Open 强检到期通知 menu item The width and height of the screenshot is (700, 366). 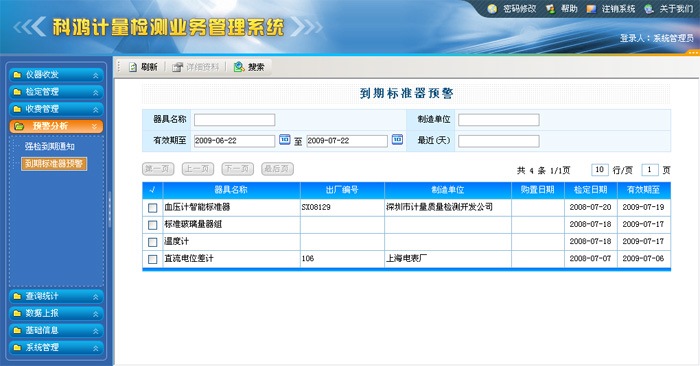click(50, 146)
